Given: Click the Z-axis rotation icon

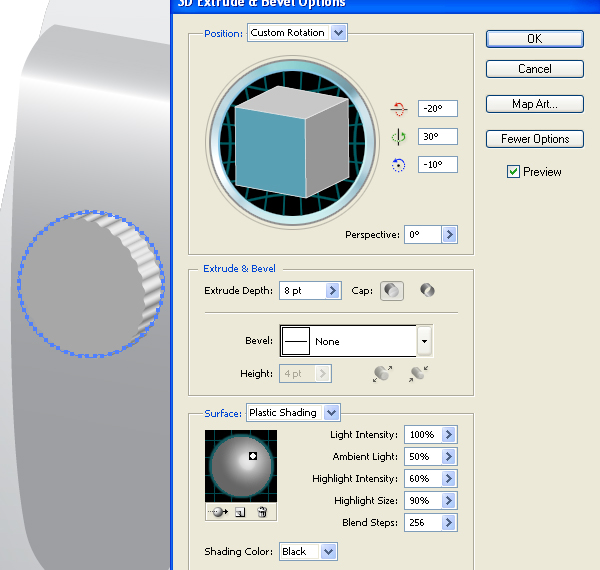Looking at the screenshot, I should click(x=398, y=165).
